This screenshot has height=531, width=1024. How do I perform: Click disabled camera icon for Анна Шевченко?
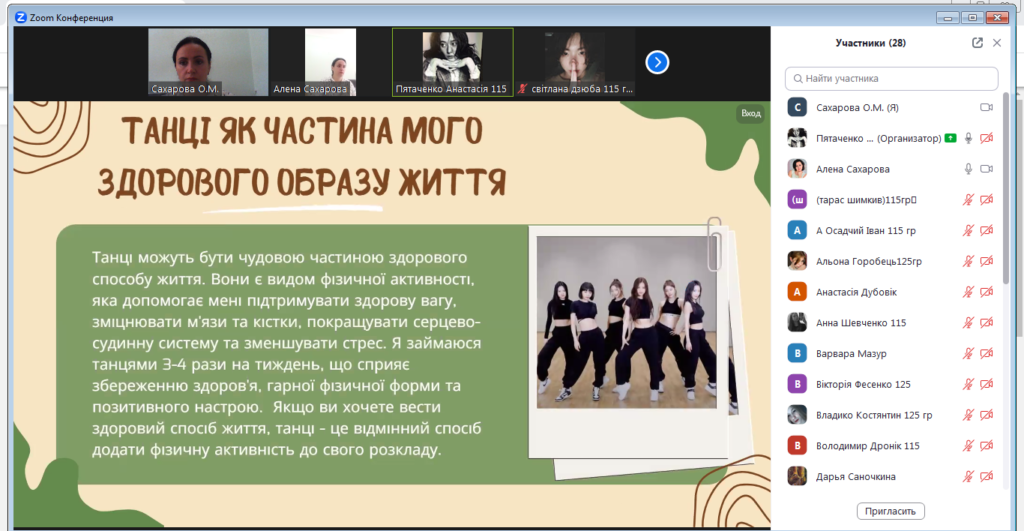[986, 322]
